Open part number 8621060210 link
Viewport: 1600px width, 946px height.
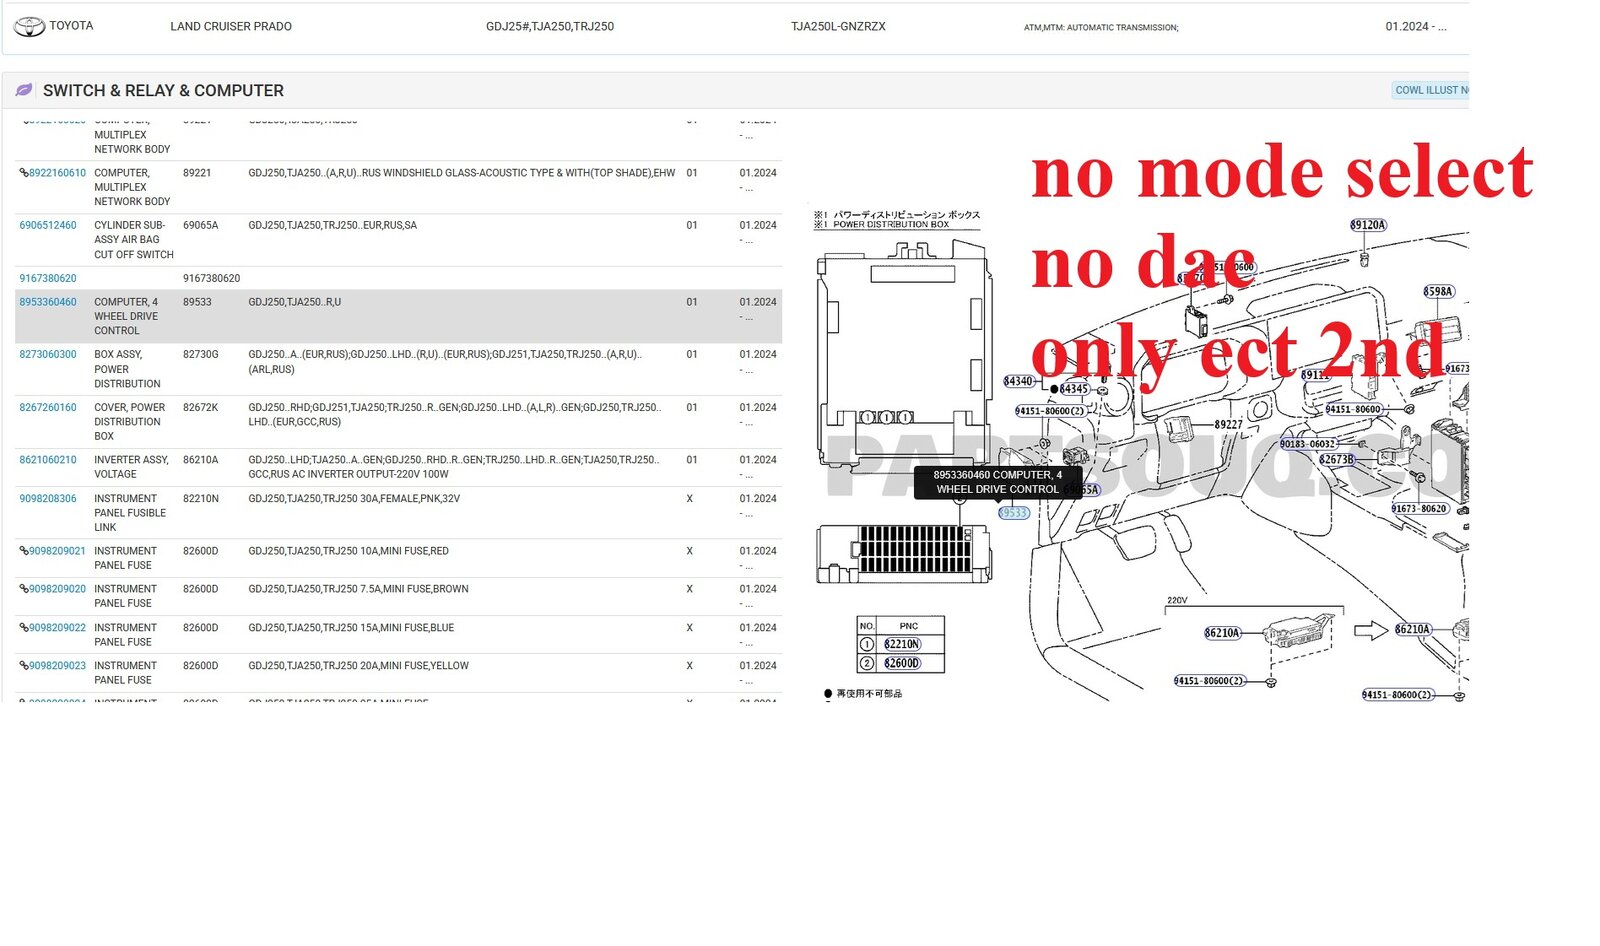pyautogui.click(x=48, y=460)
